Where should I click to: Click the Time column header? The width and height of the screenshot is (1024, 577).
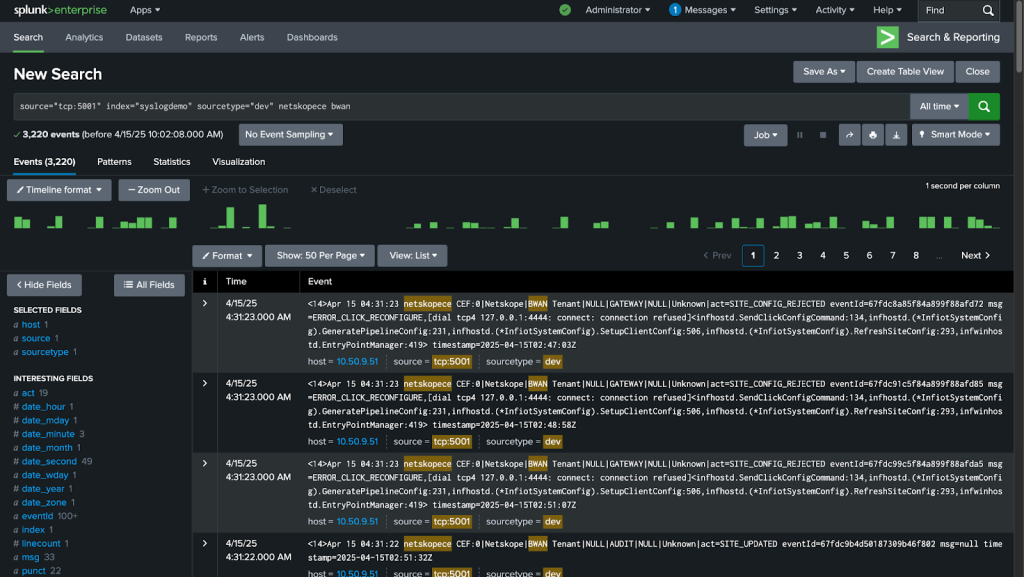236,281
